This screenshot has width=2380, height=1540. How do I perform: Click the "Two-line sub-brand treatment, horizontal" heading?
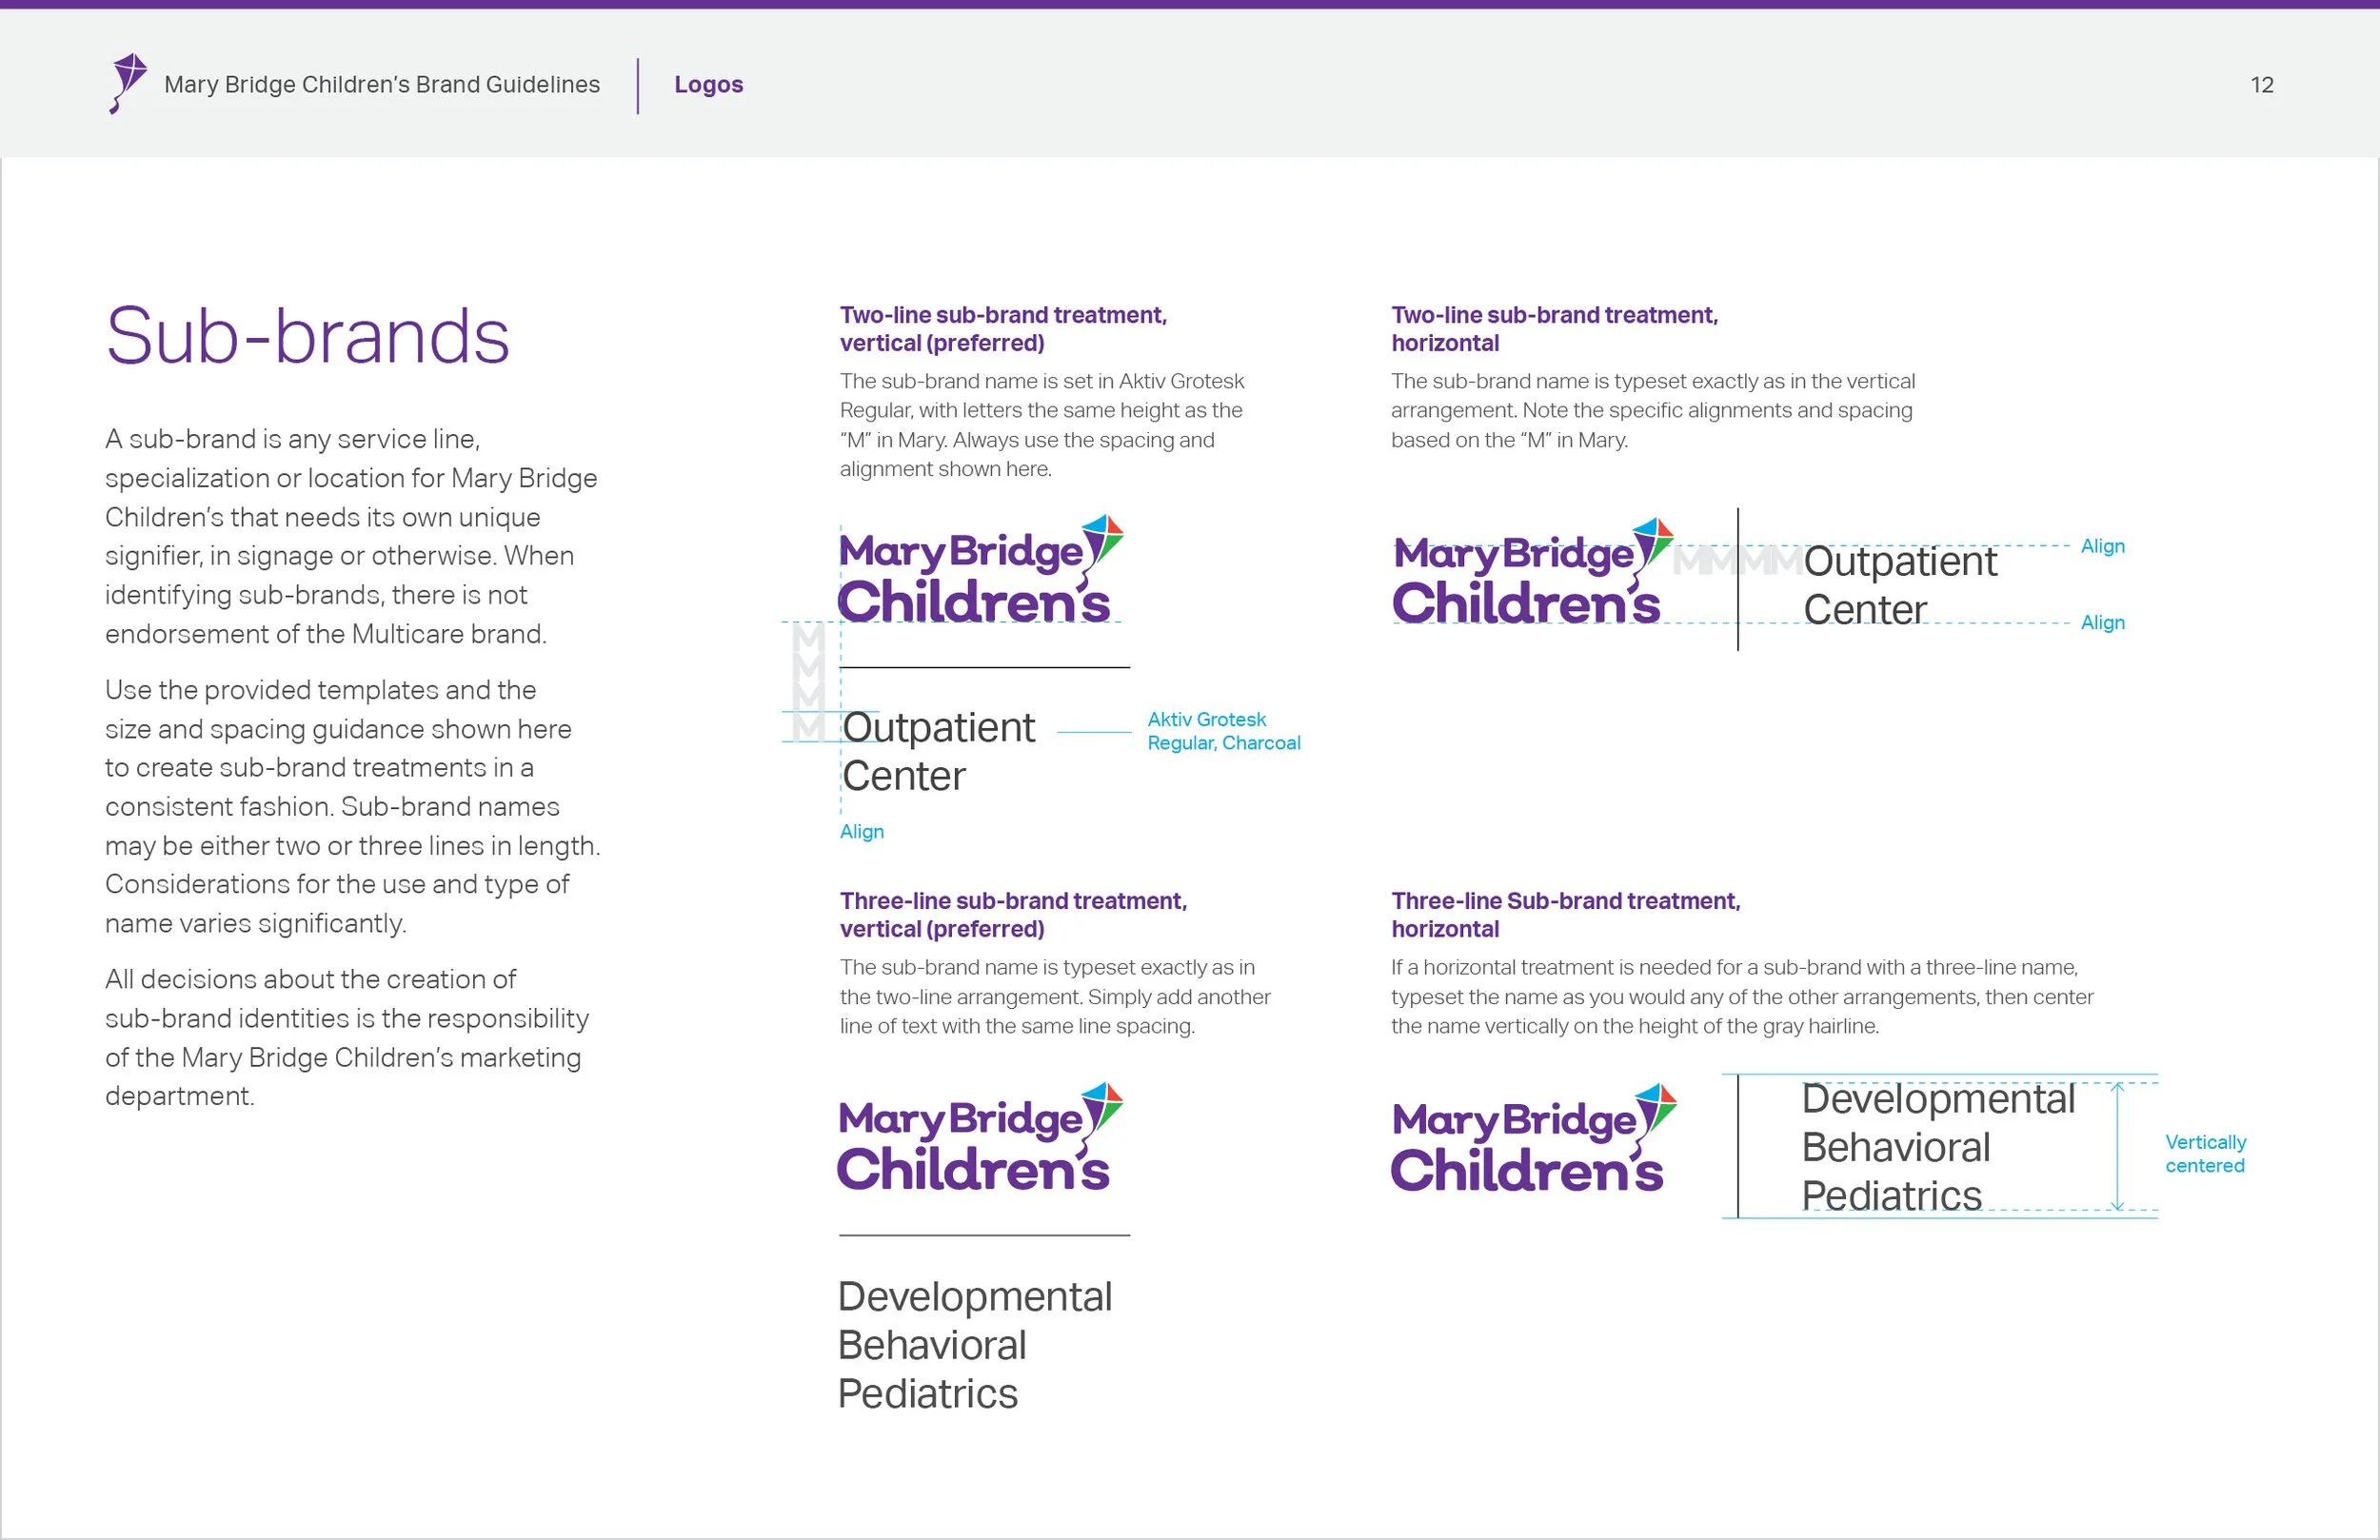[1555, 329]
